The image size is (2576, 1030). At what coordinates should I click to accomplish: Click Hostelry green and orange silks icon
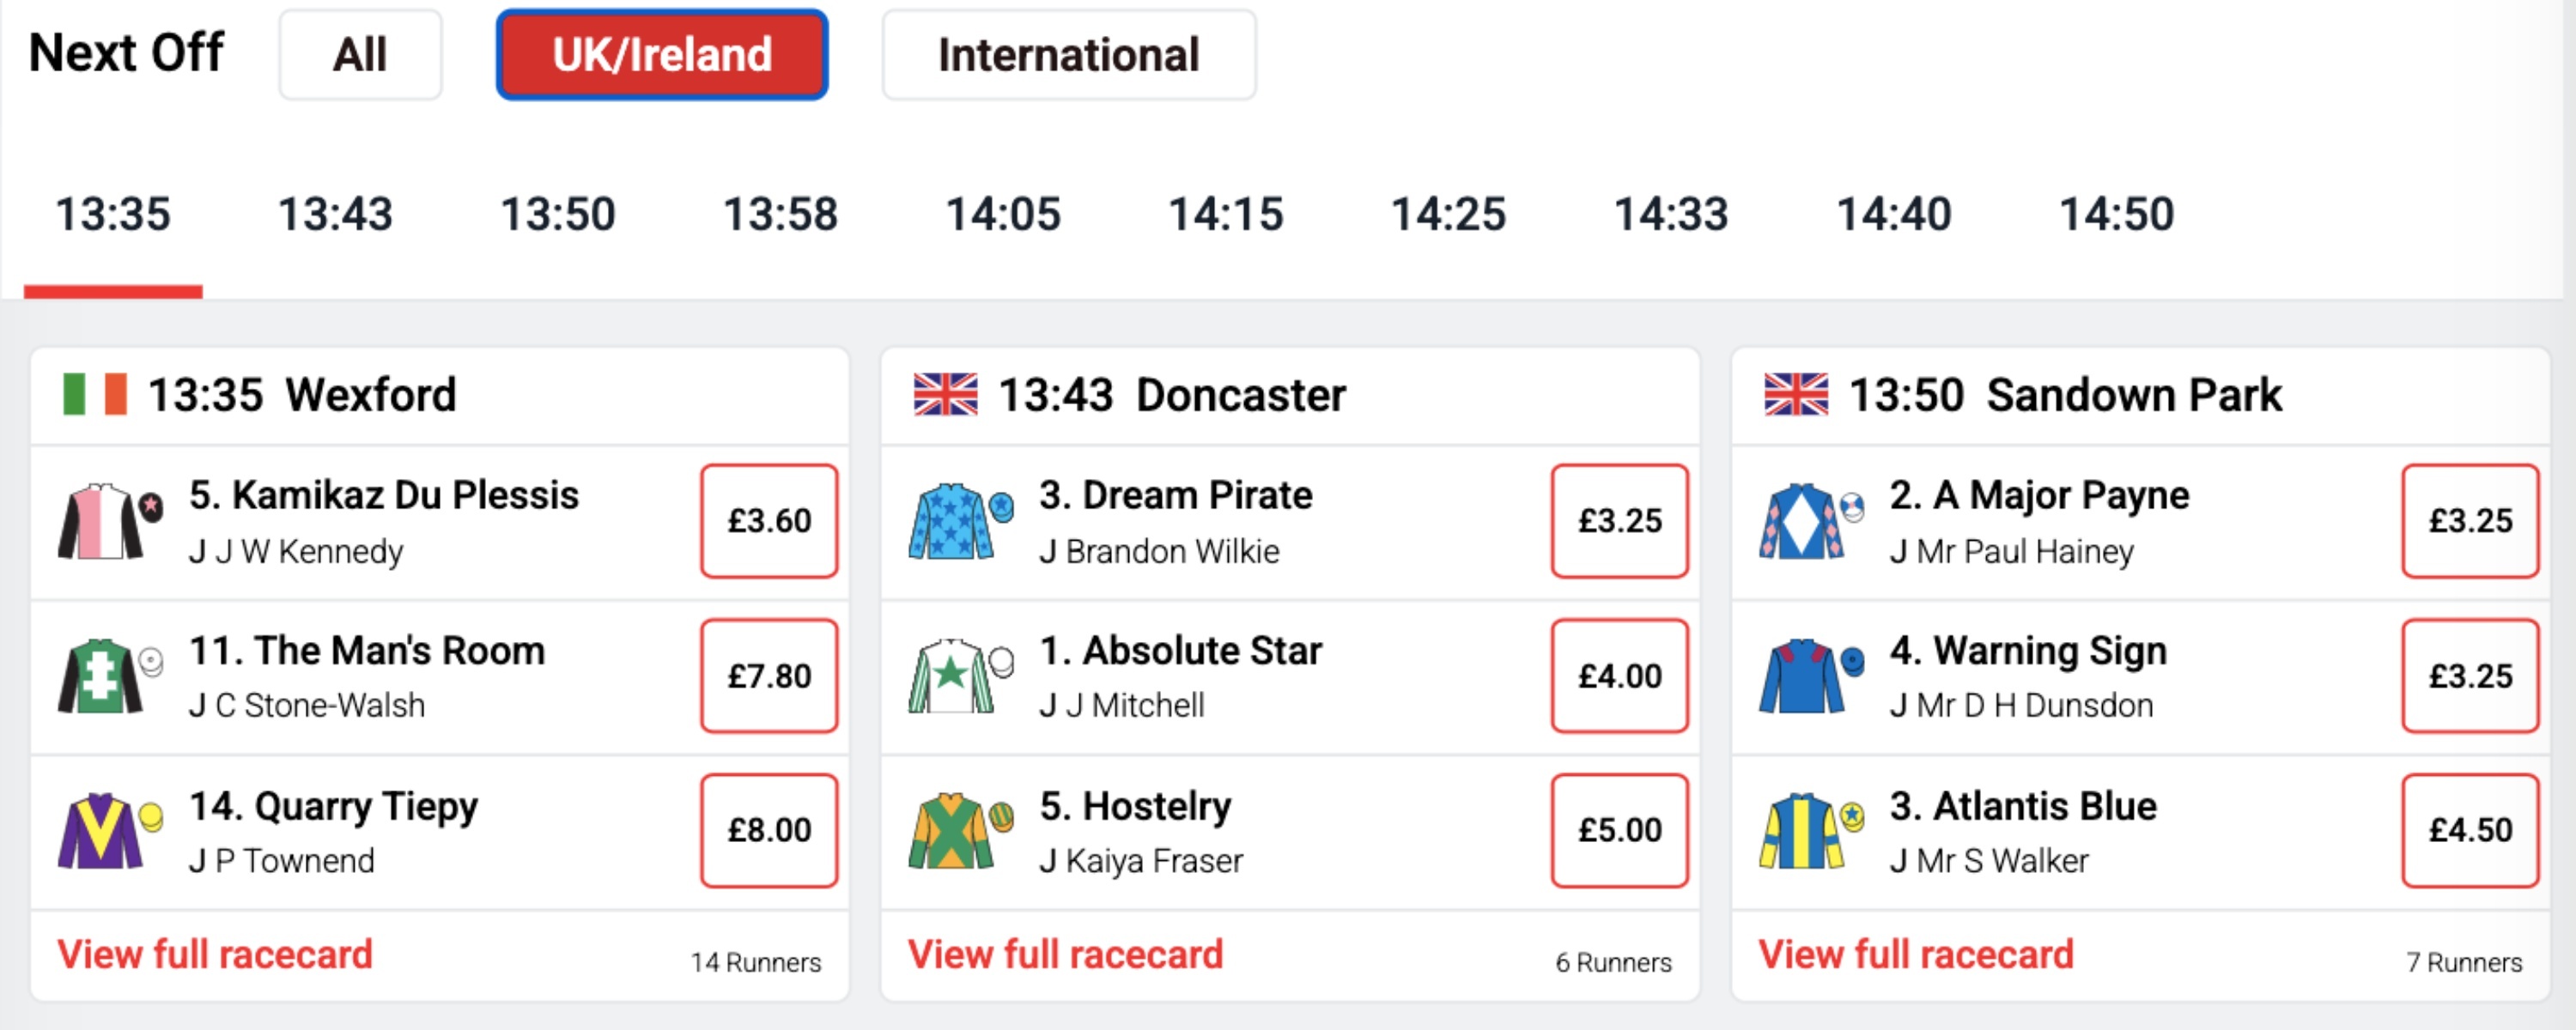960,831
